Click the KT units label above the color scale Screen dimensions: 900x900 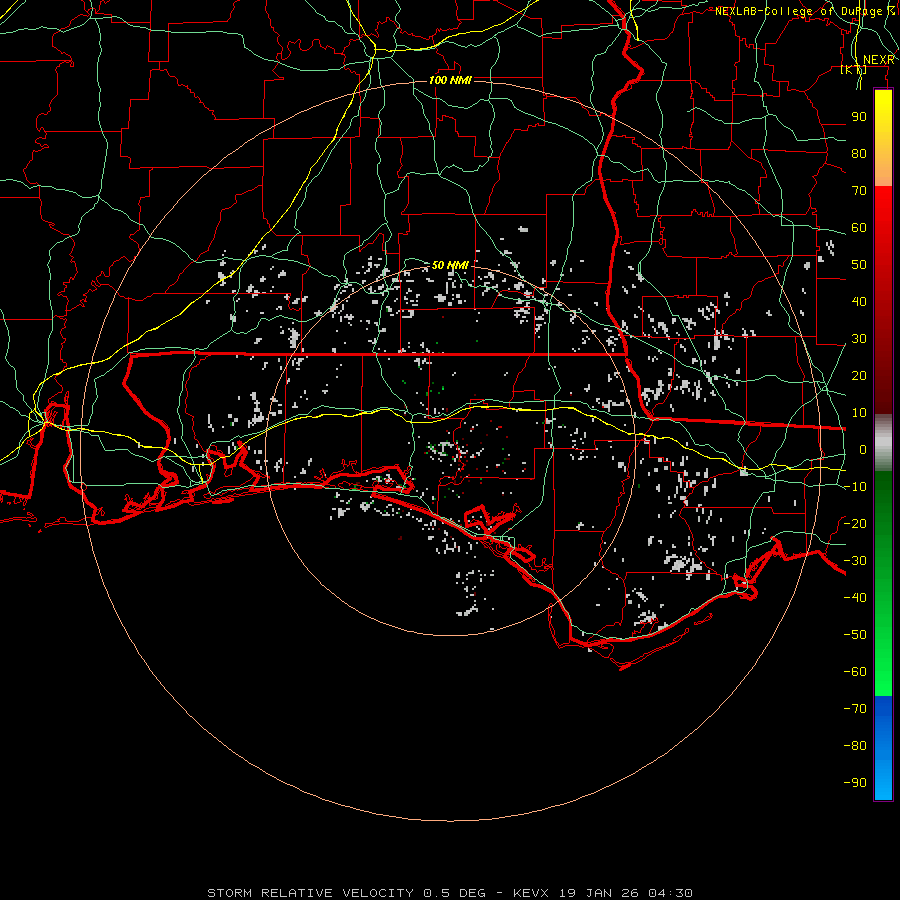click(x=854, y=69)
